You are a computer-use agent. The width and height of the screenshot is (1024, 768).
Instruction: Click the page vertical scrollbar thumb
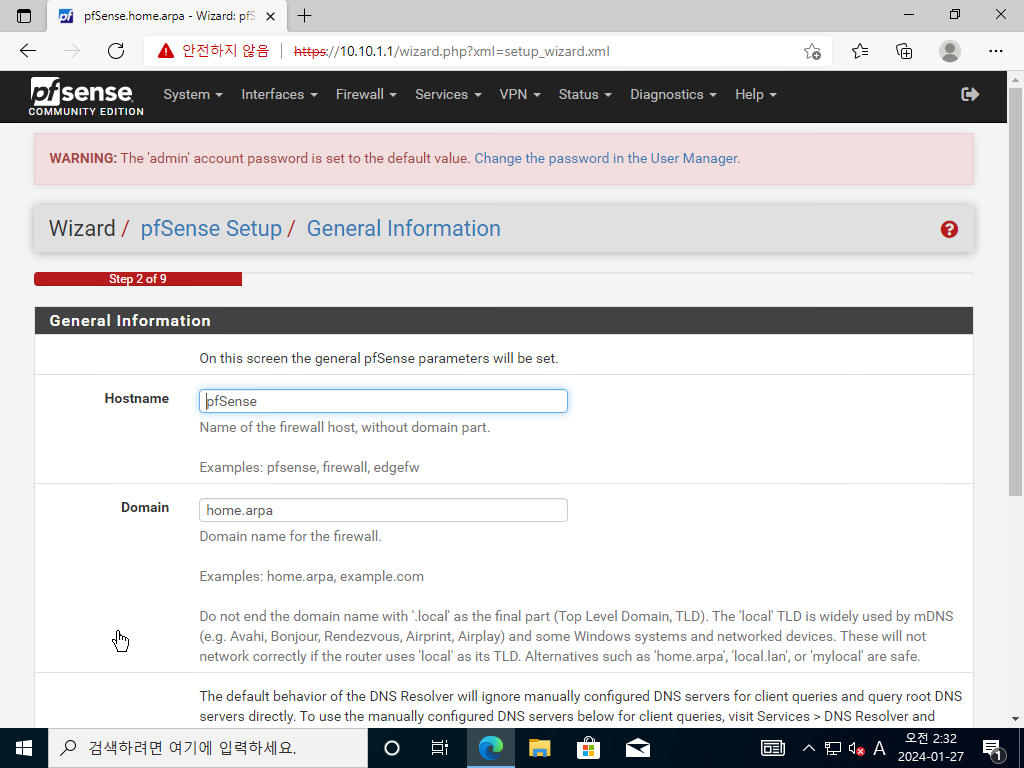point(1015,291)
